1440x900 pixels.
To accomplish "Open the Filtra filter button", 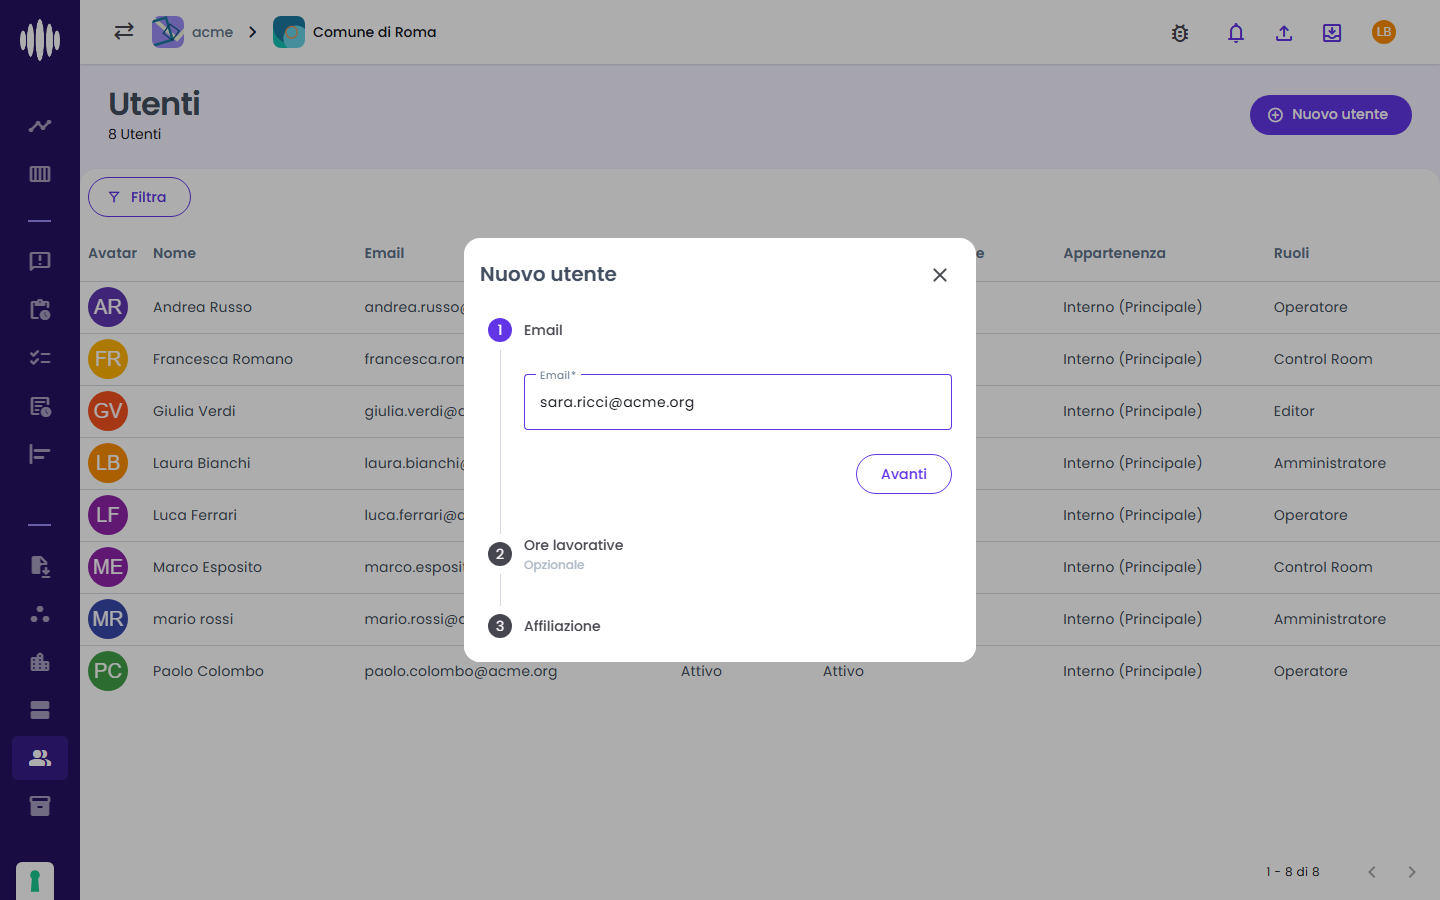I will pos(139,197).
